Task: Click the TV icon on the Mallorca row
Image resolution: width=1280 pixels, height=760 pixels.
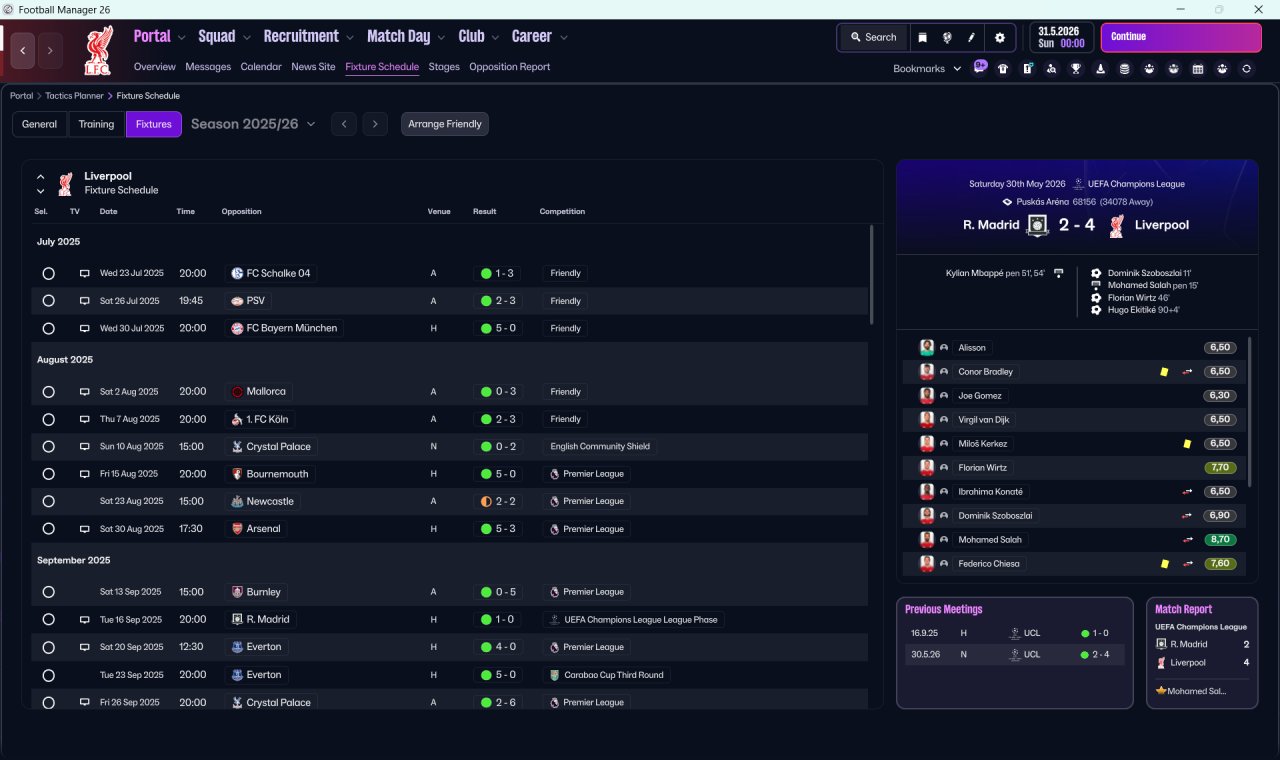Action: coord(85,392)
